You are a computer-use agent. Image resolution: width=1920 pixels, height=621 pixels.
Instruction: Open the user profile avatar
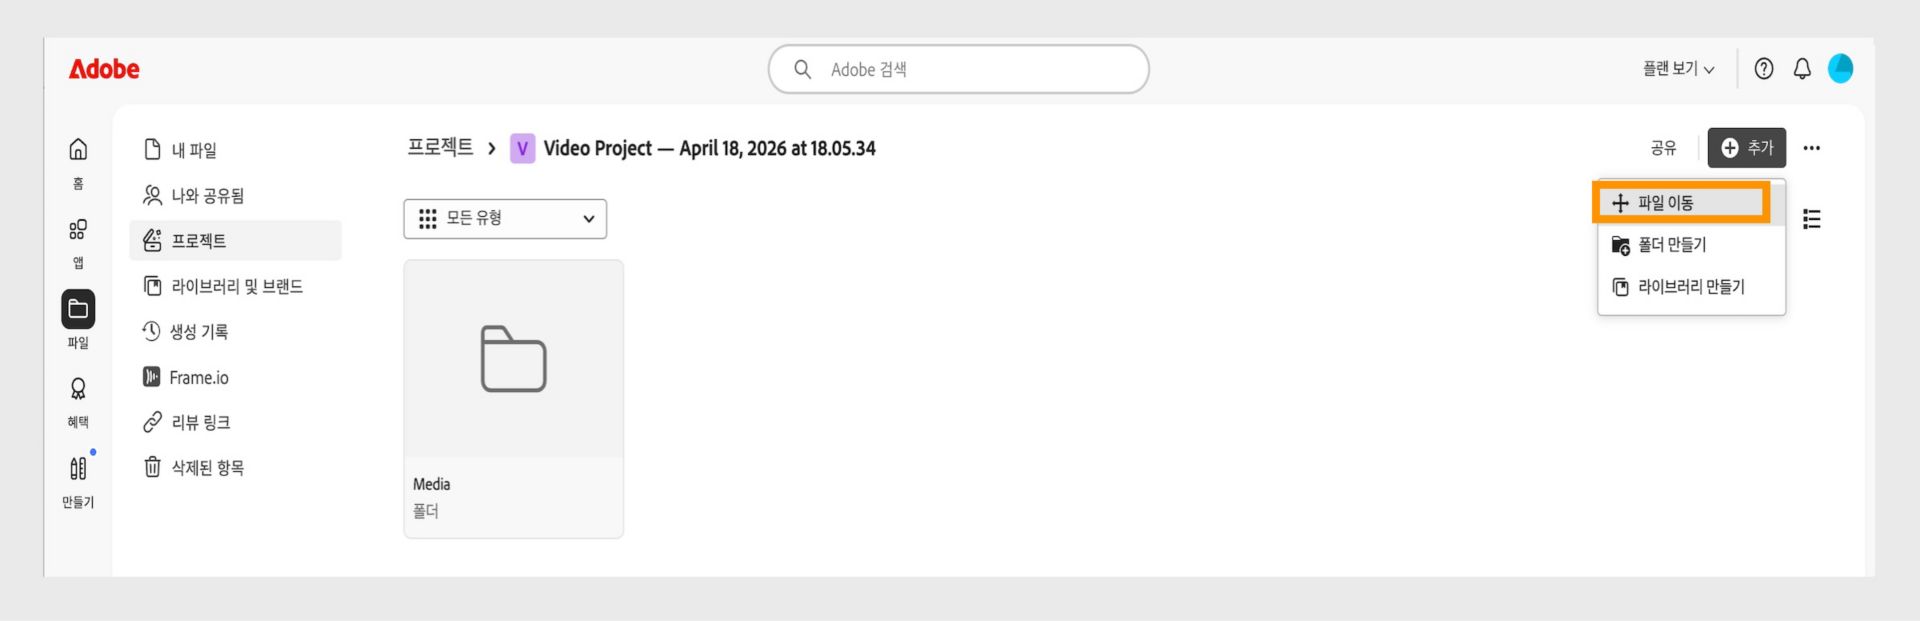tap(1840, 69)
